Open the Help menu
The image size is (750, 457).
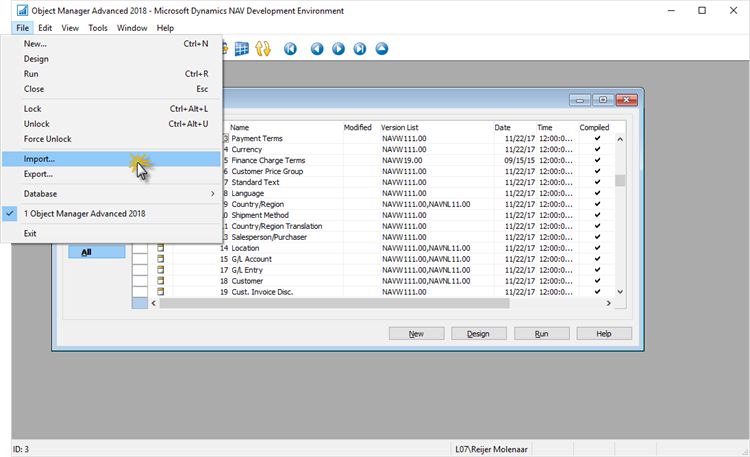pyautogui.click(x=165, y=28)
